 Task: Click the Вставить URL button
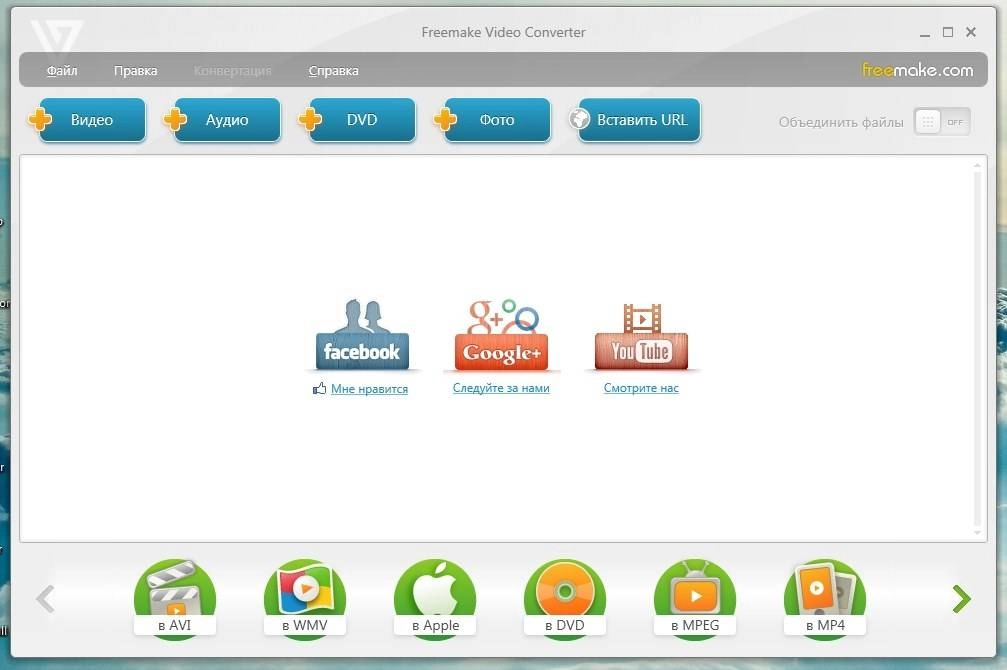[635, 120]
